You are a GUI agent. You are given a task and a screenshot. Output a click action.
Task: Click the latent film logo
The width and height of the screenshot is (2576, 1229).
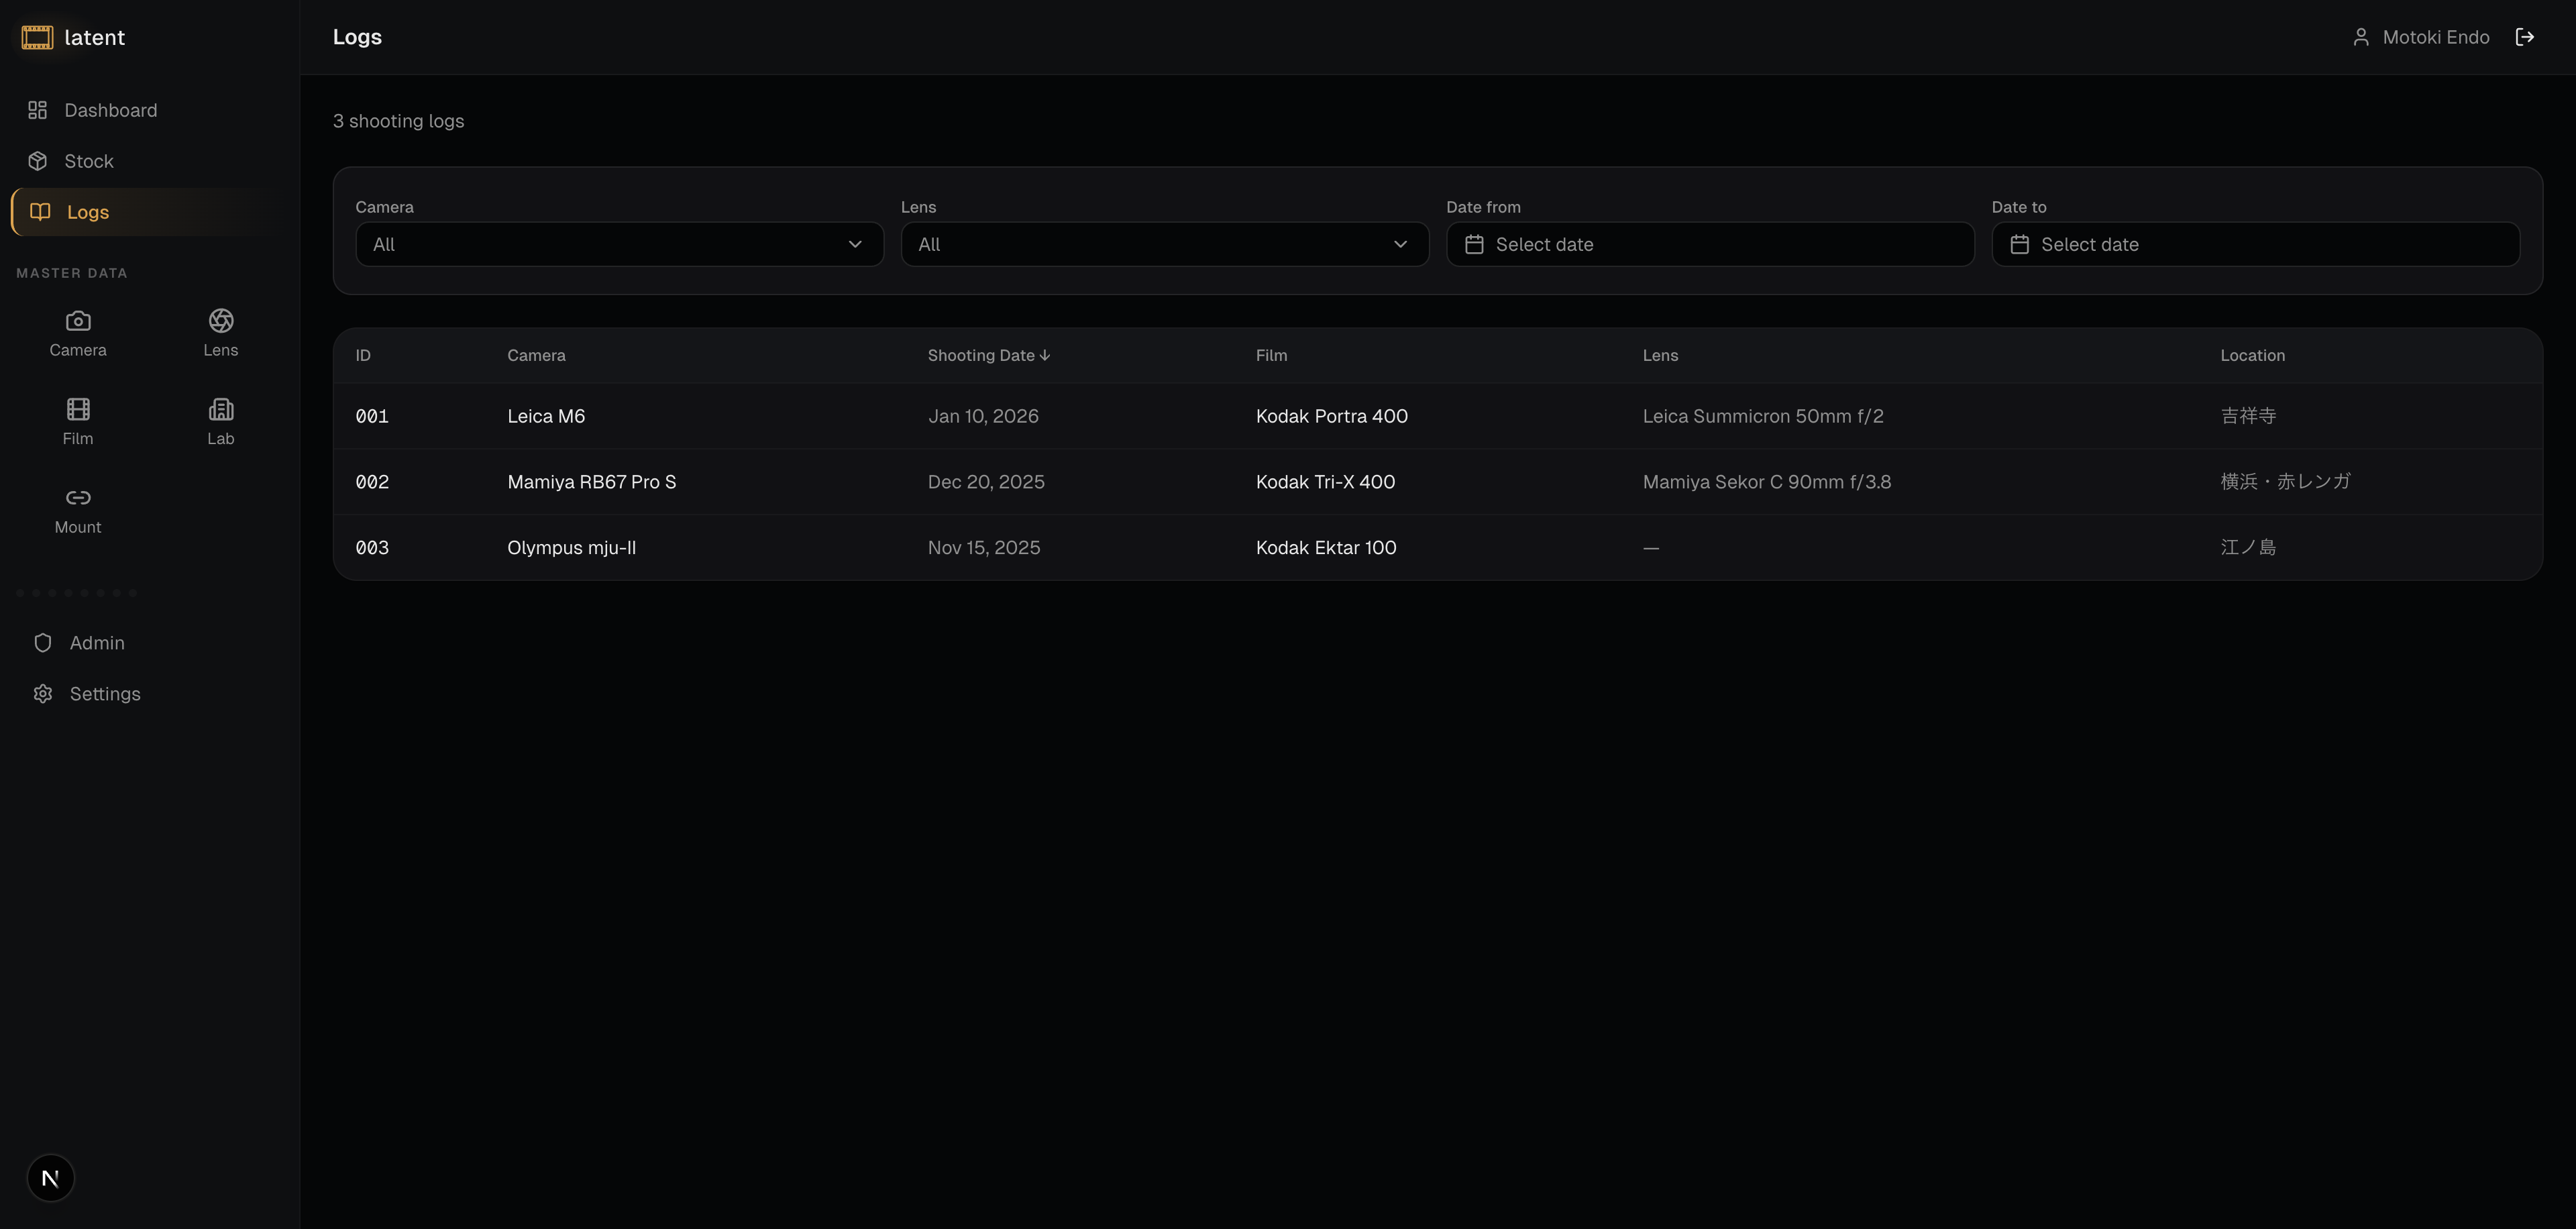tap(37, 37)
